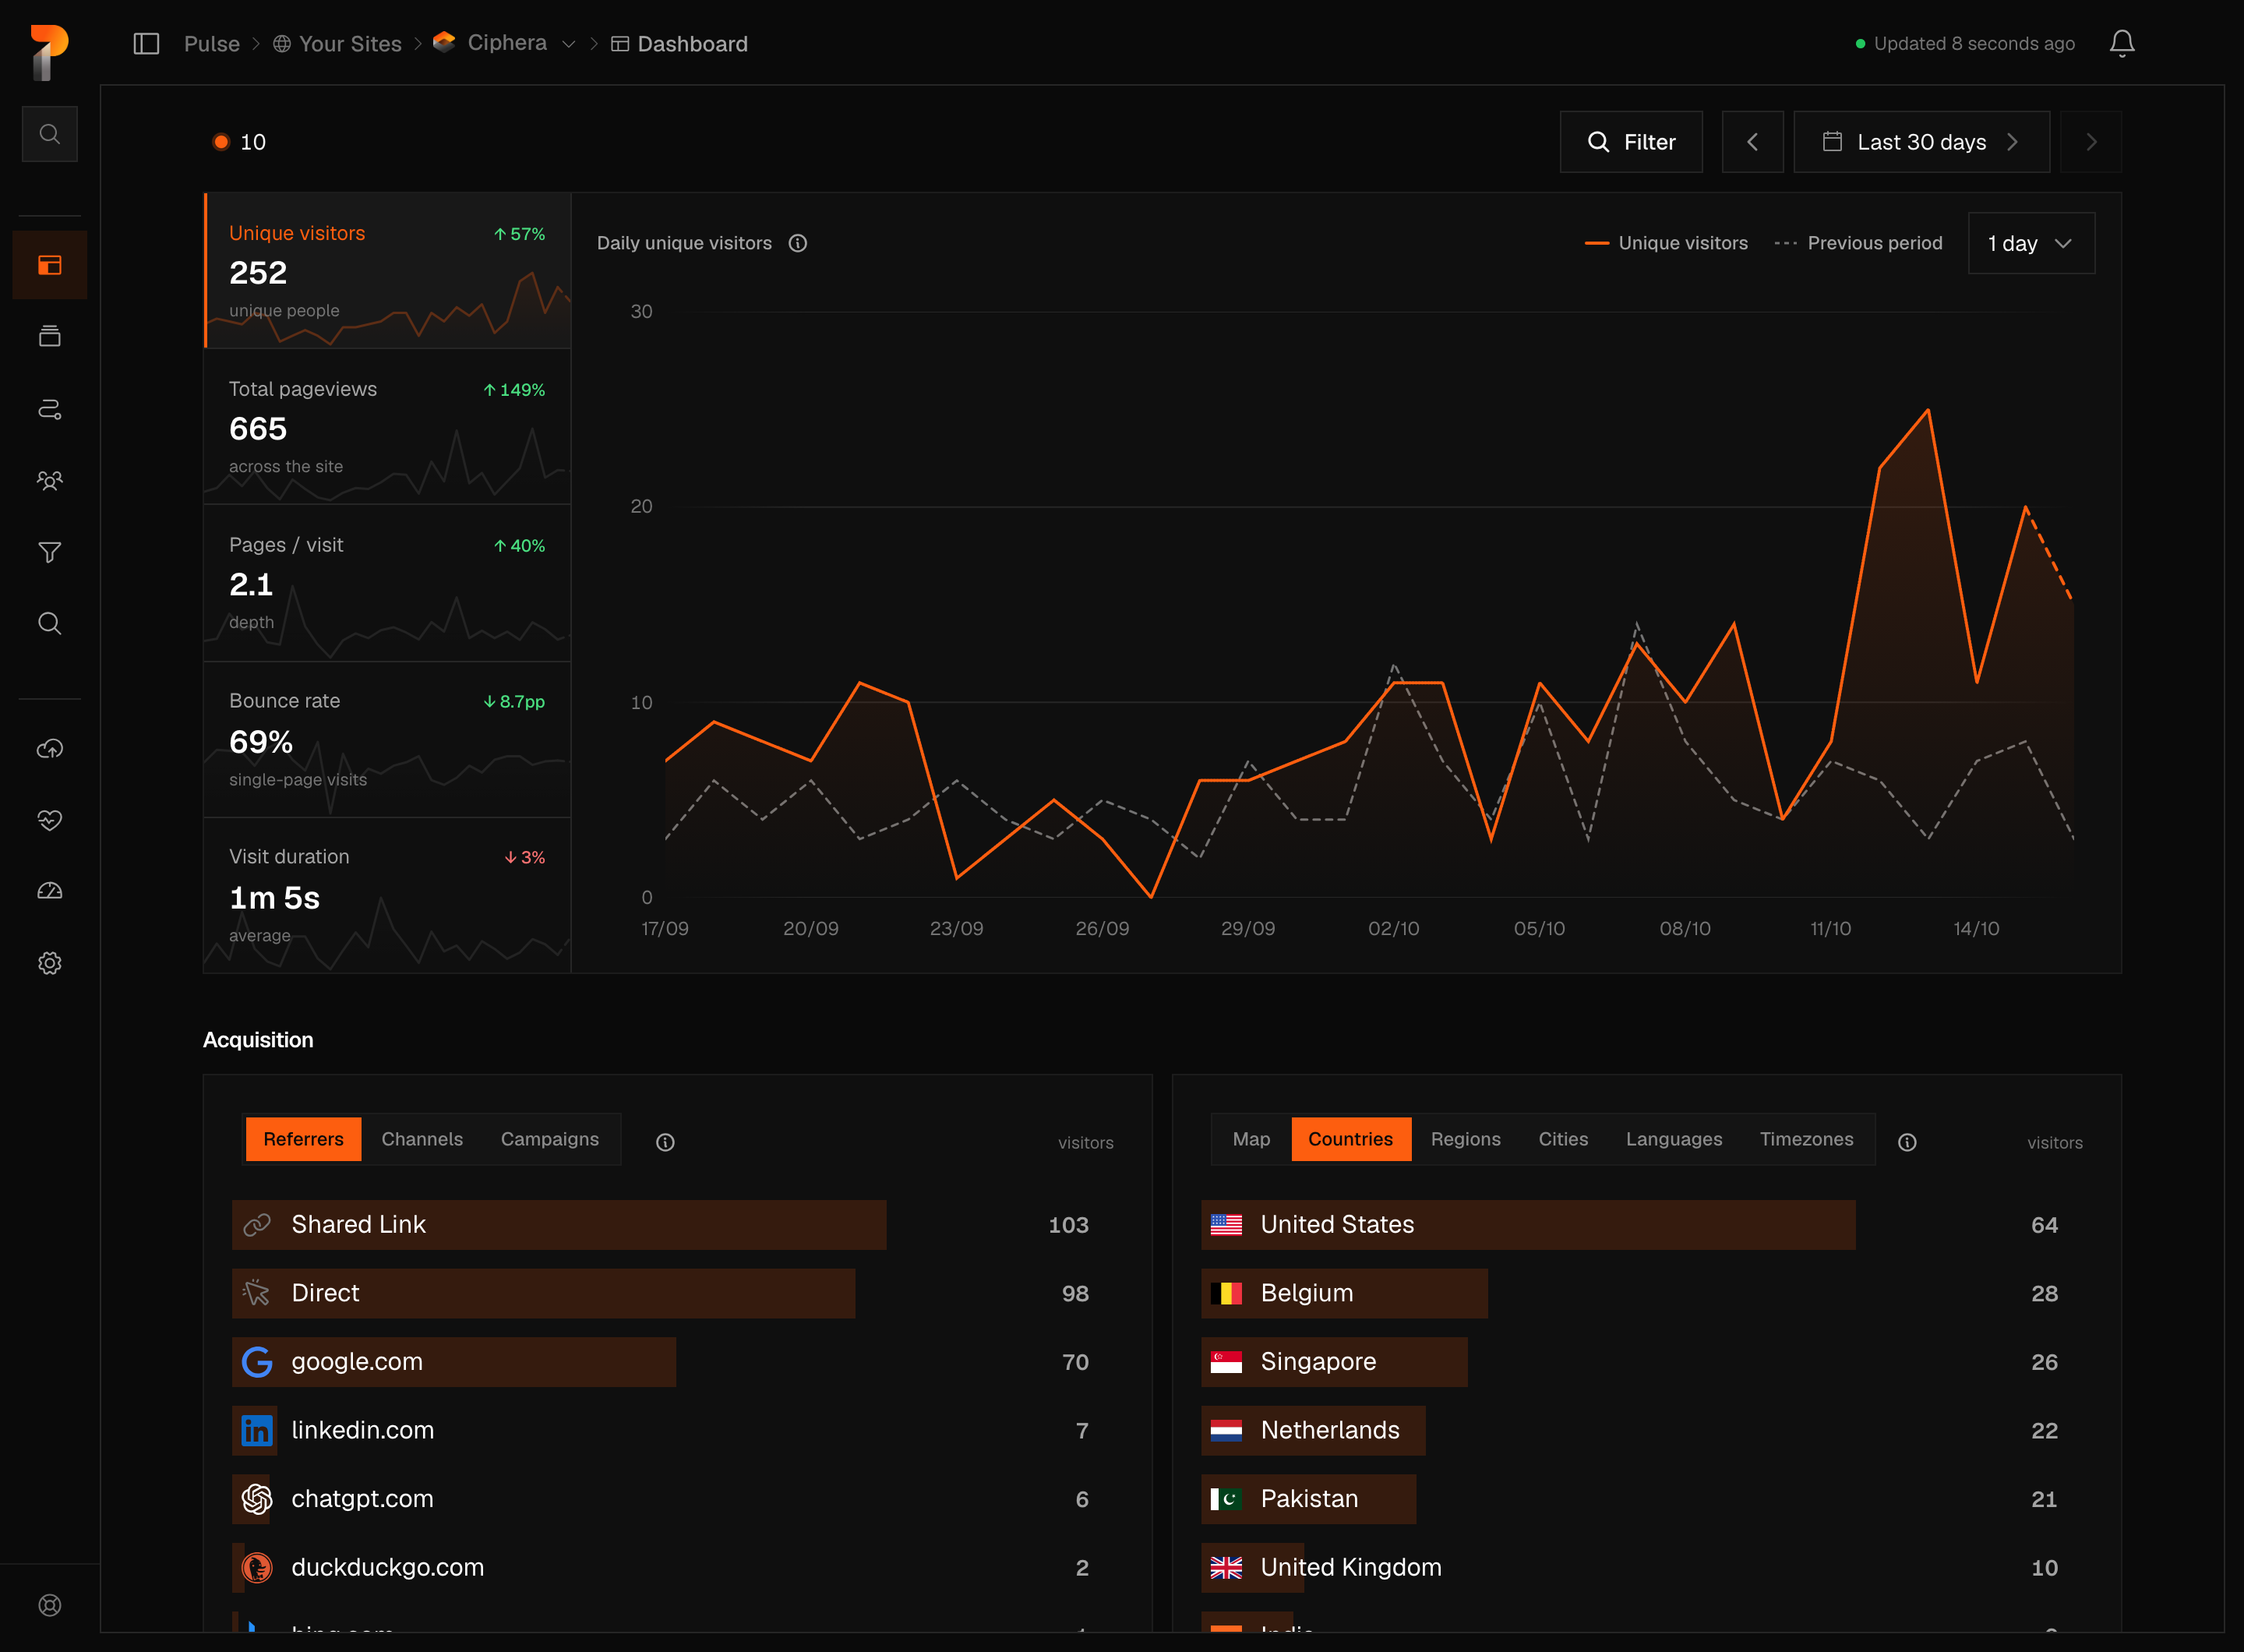Screen dimensions: 2244x1652
Task: Switch to the Map tab
Action: pos(1251,1139)
